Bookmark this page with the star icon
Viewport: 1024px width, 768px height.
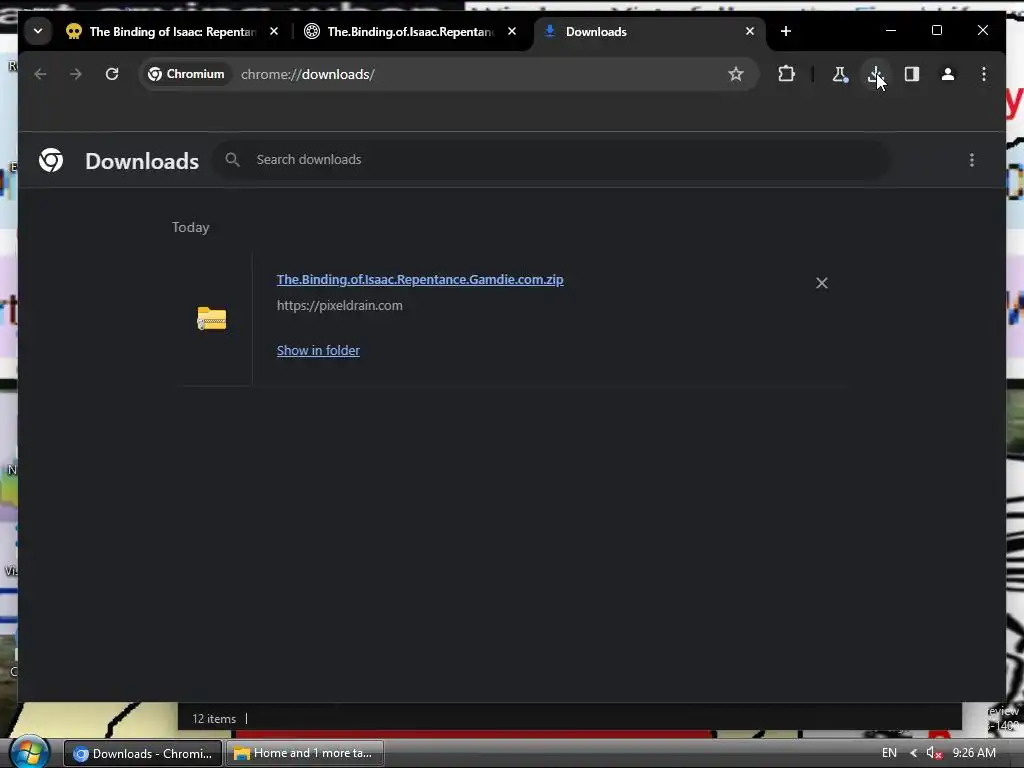(x=736, y=74)
